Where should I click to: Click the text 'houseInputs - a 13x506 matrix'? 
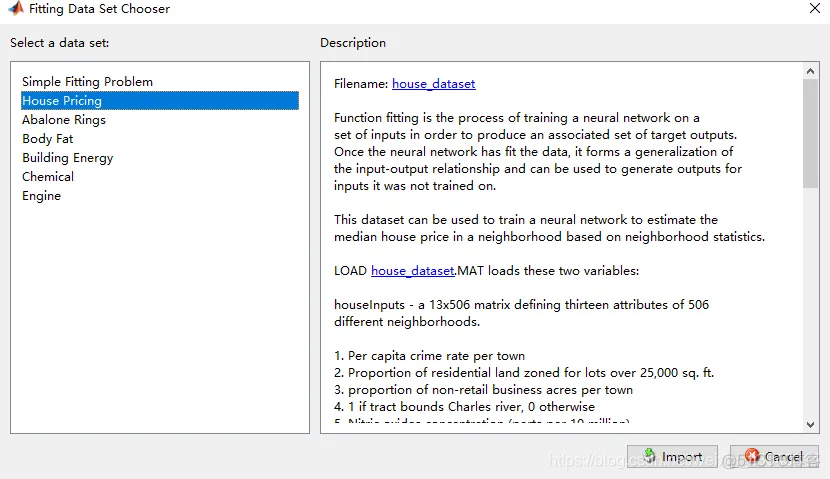click(x=423, y=305)
